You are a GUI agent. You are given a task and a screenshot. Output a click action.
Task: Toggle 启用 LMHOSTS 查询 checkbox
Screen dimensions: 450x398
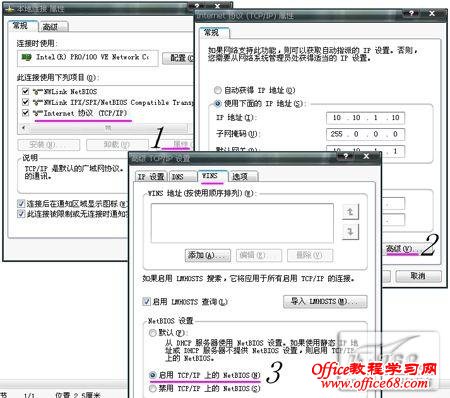point(146,302)
